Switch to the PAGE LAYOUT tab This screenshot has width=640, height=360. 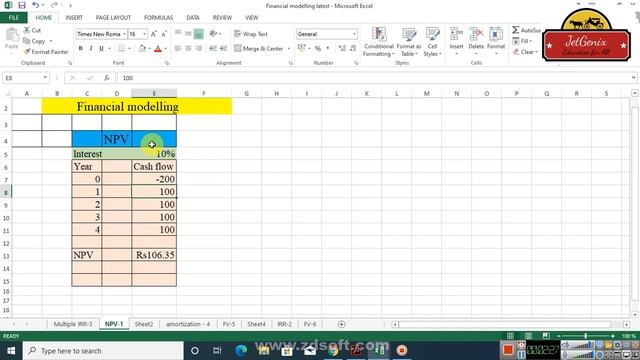tap(113, 18)
